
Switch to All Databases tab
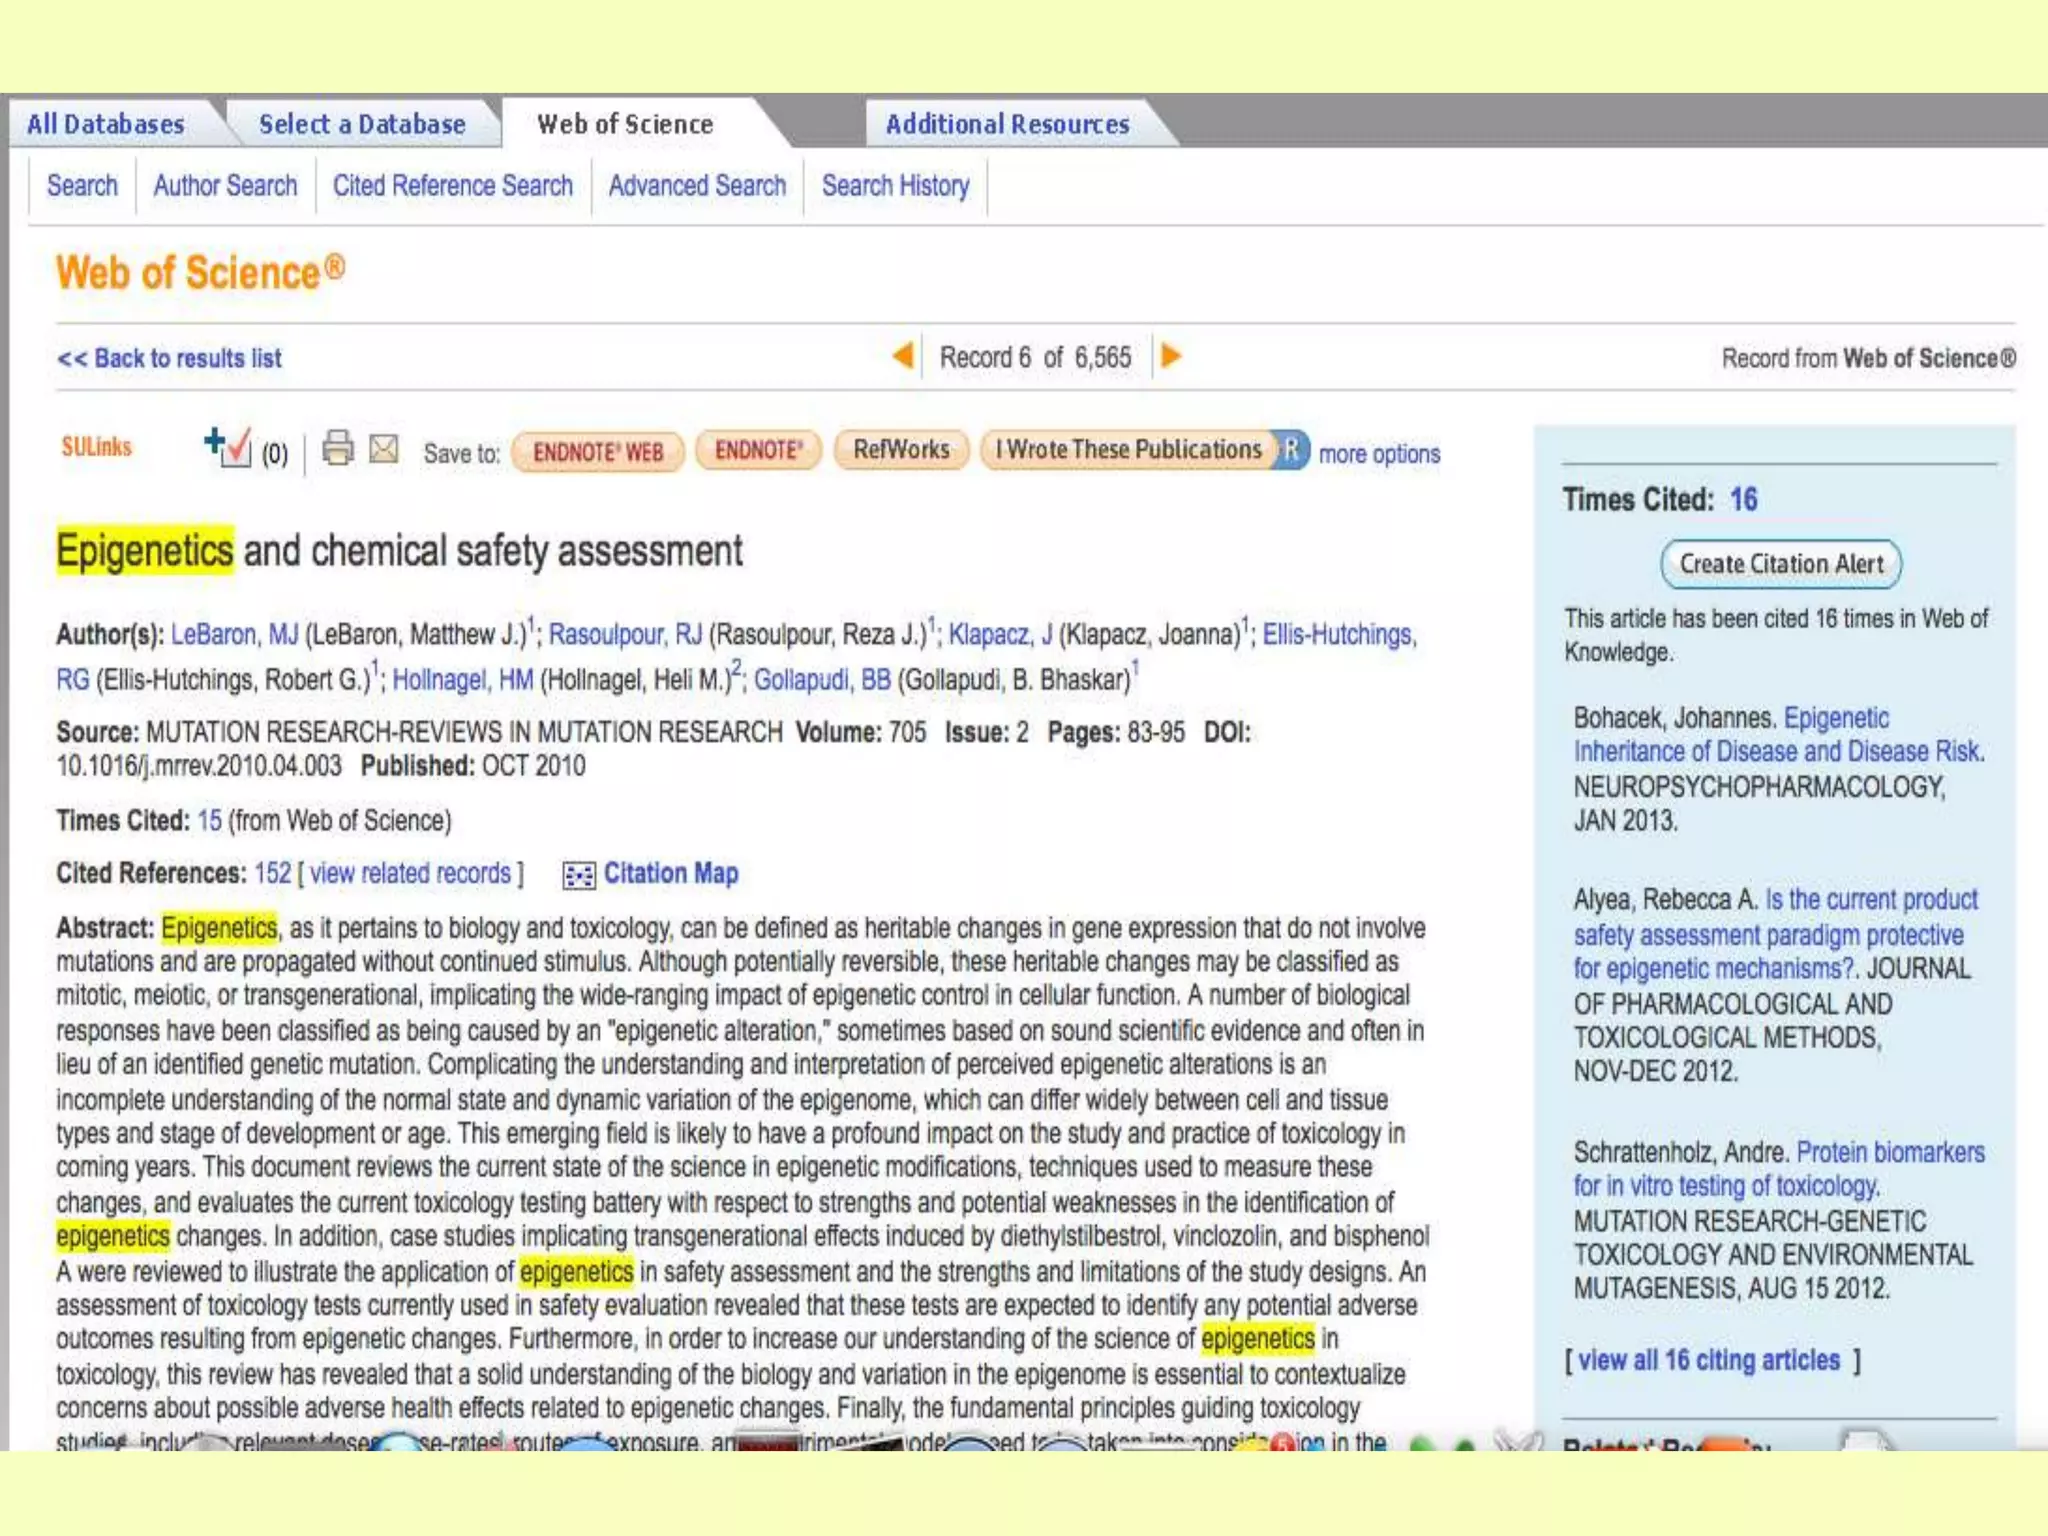point(106,124)
